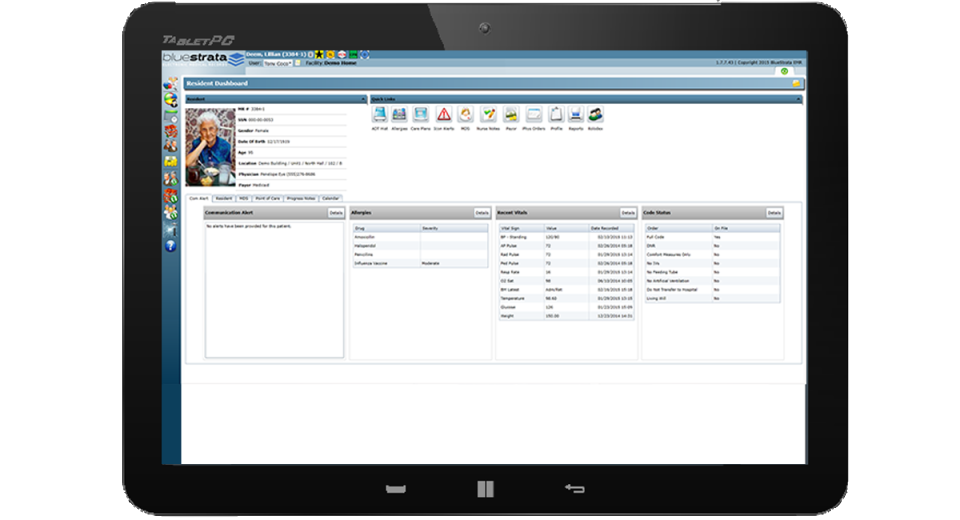Select the BP - Standing vital row
Viewport: 960px width, 520px height.
[x=566, y=237]
